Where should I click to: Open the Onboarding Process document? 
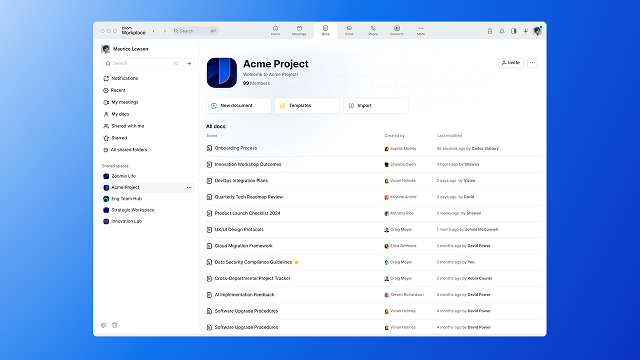236,148
